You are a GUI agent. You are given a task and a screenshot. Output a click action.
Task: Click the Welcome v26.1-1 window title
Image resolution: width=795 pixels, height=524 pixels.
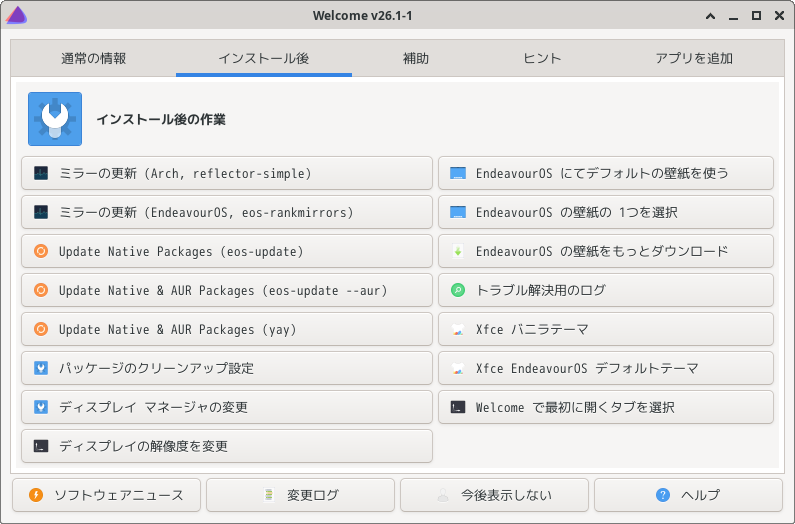pos(363,16)
